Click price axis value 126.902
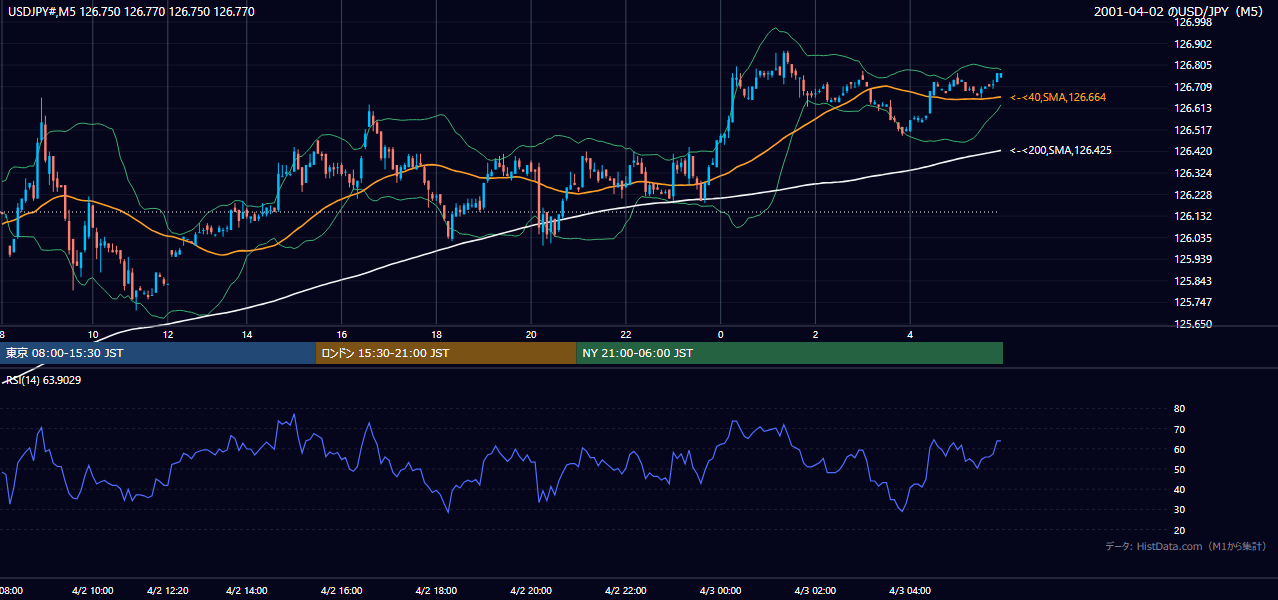The image size is (1278, 600). (x=1192, y=44)
